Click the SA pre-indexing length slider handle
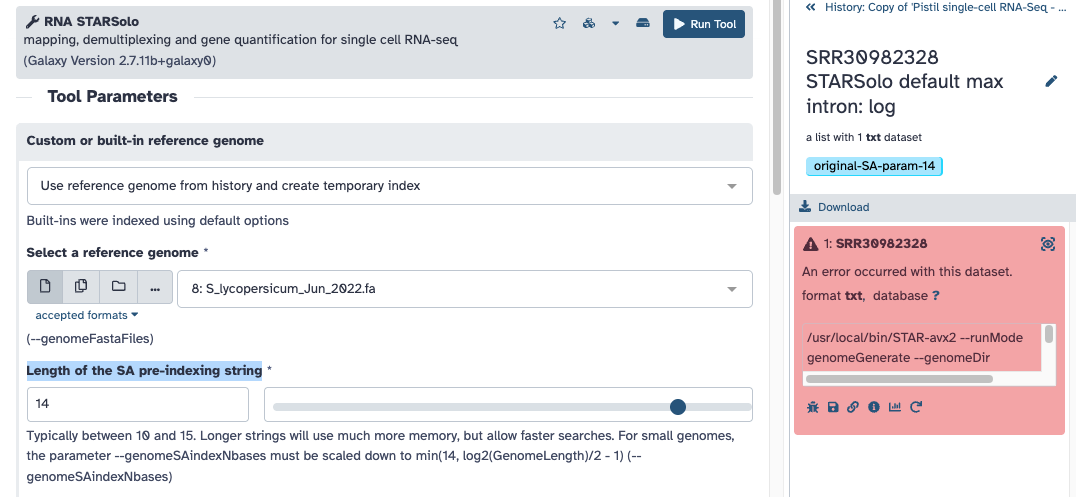This screenshot has width=1076, height=497. tap(678, 406)
